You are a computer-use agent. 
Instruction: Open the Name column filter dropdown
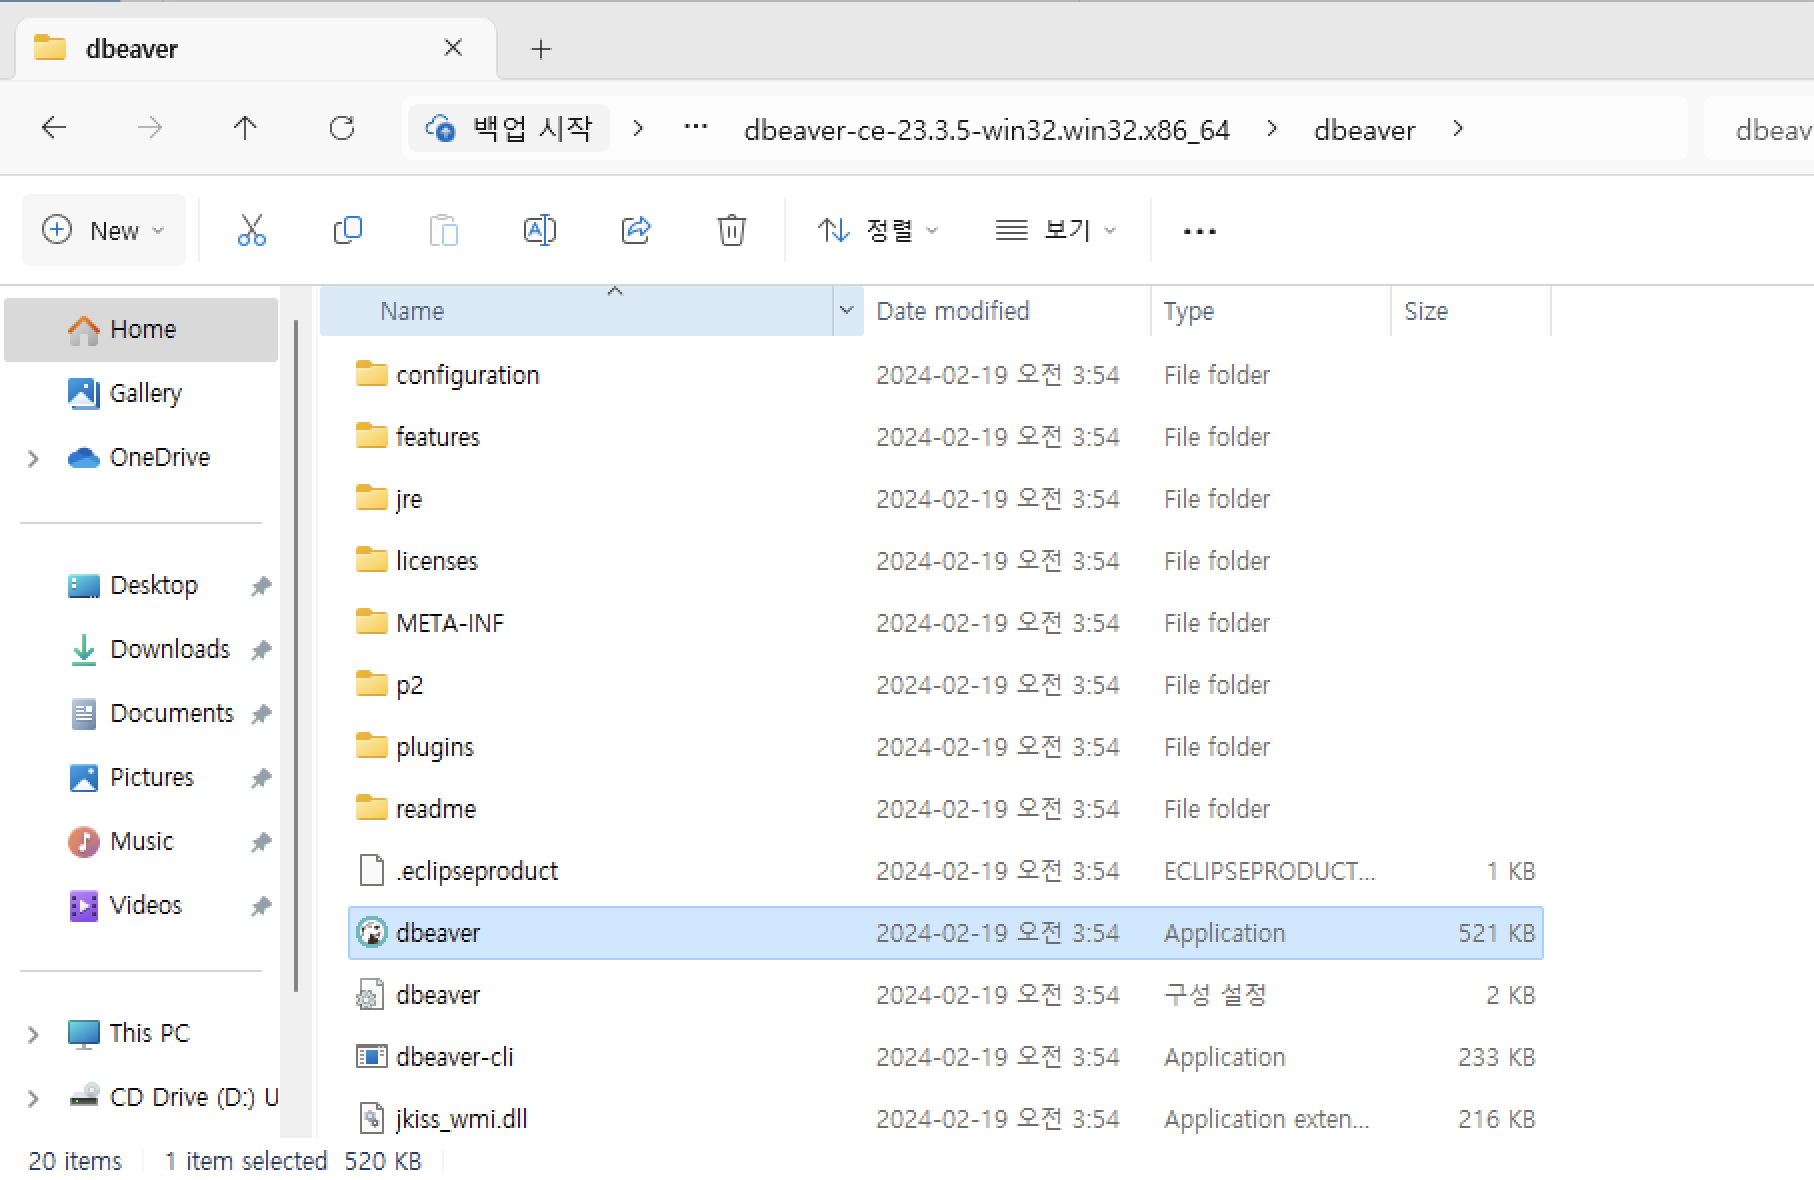click(846, 311)
